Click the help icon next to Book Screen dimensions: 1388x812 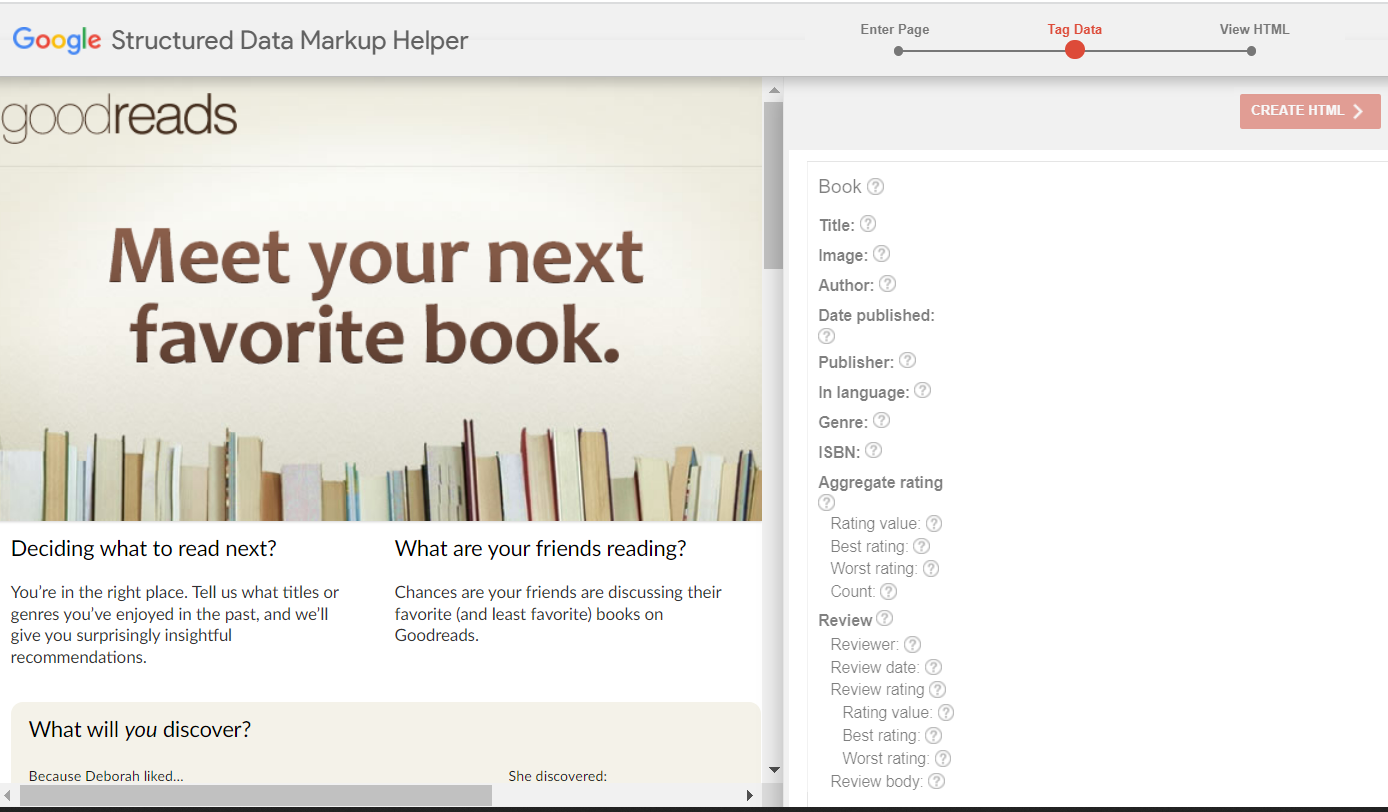click(x=875, y=187)
